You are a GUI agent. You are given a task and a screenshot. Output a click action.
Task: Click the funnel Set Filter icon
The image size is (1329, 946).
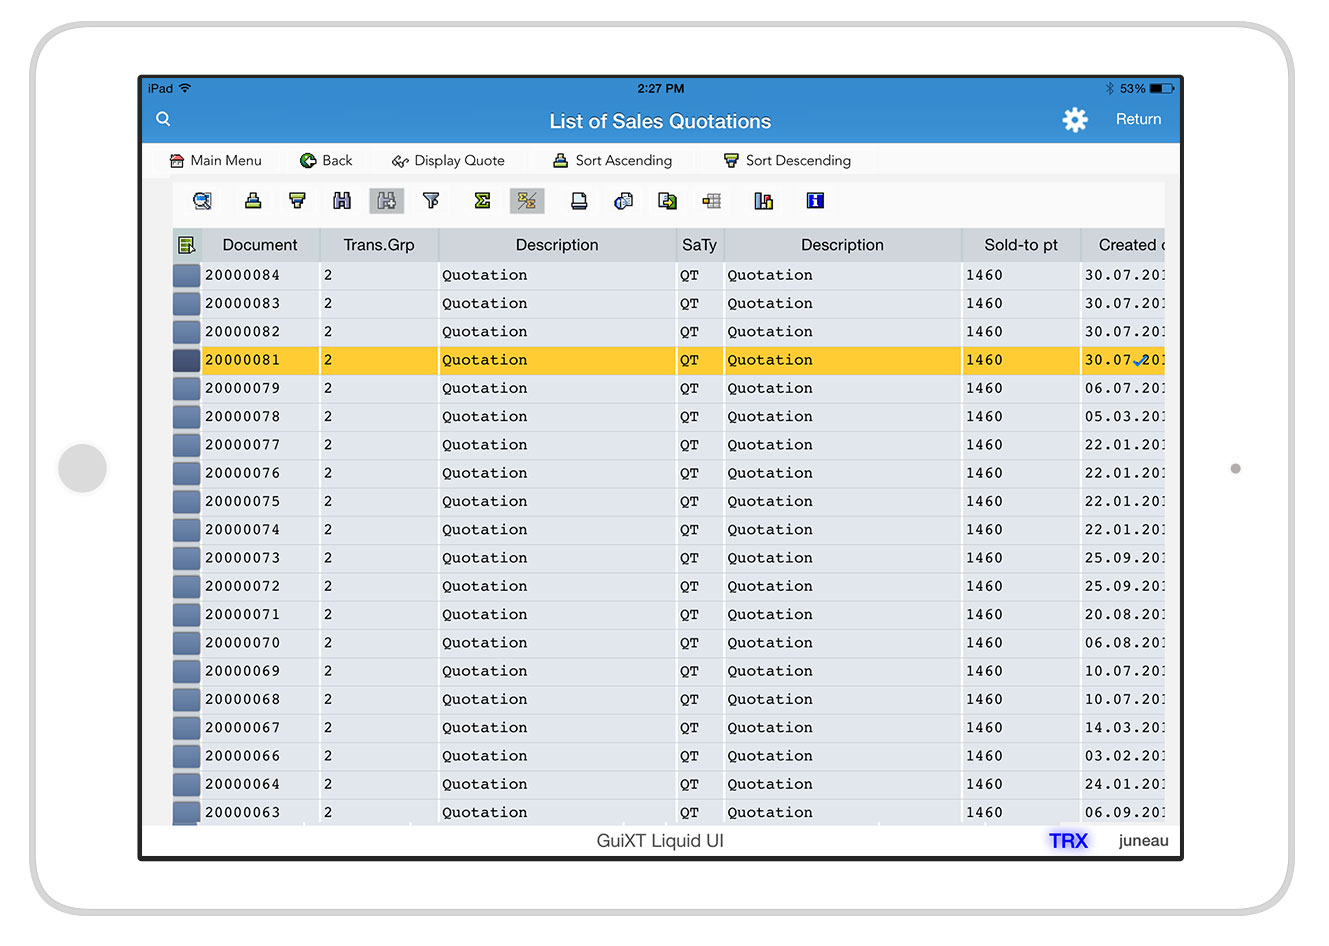tap(431, 201)
